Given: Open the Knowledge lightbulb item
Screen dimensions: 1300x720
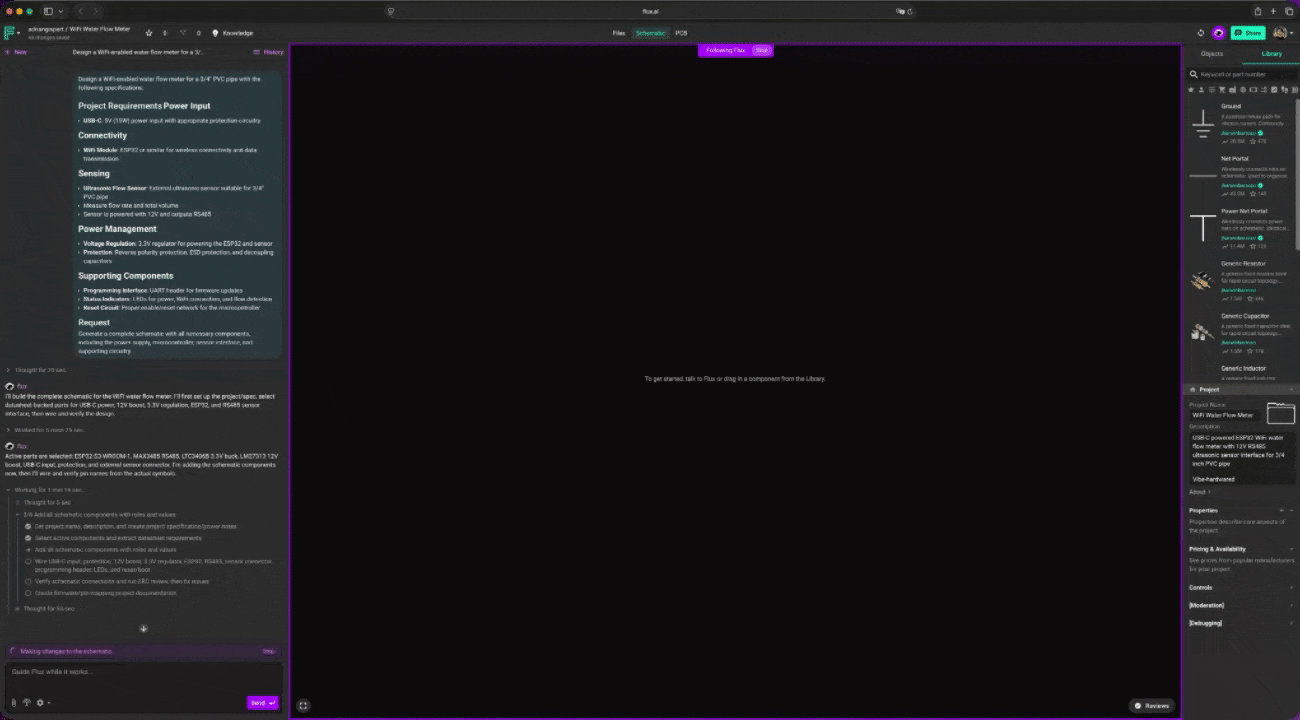Looking at the screenshot, I should coord(233,33).
